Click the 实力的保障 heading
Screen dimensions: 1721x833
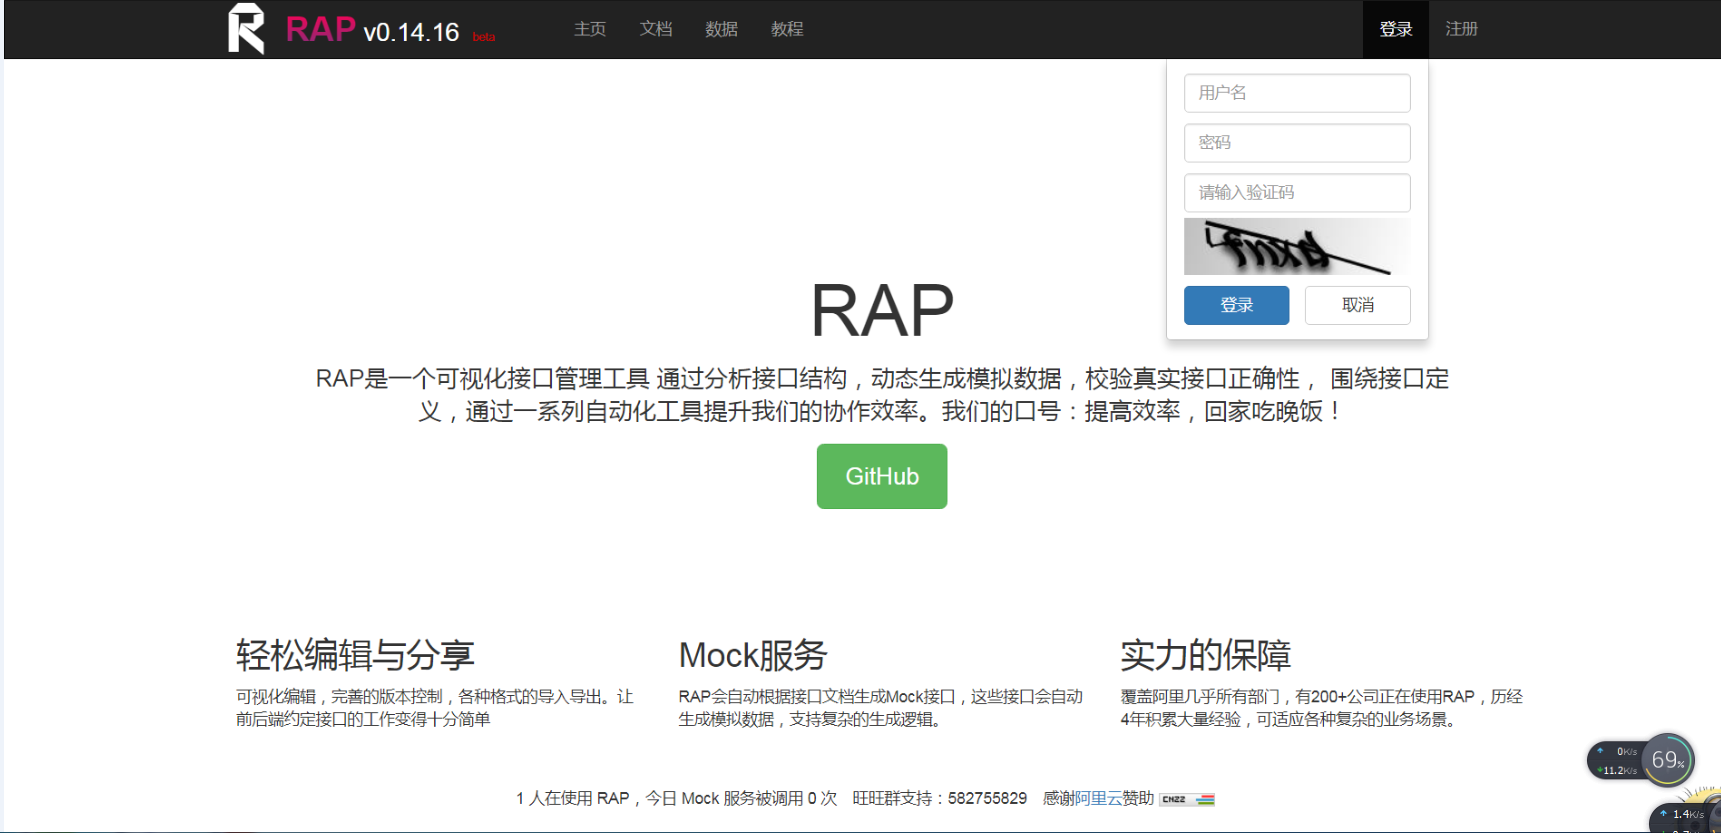point(1206,655)
